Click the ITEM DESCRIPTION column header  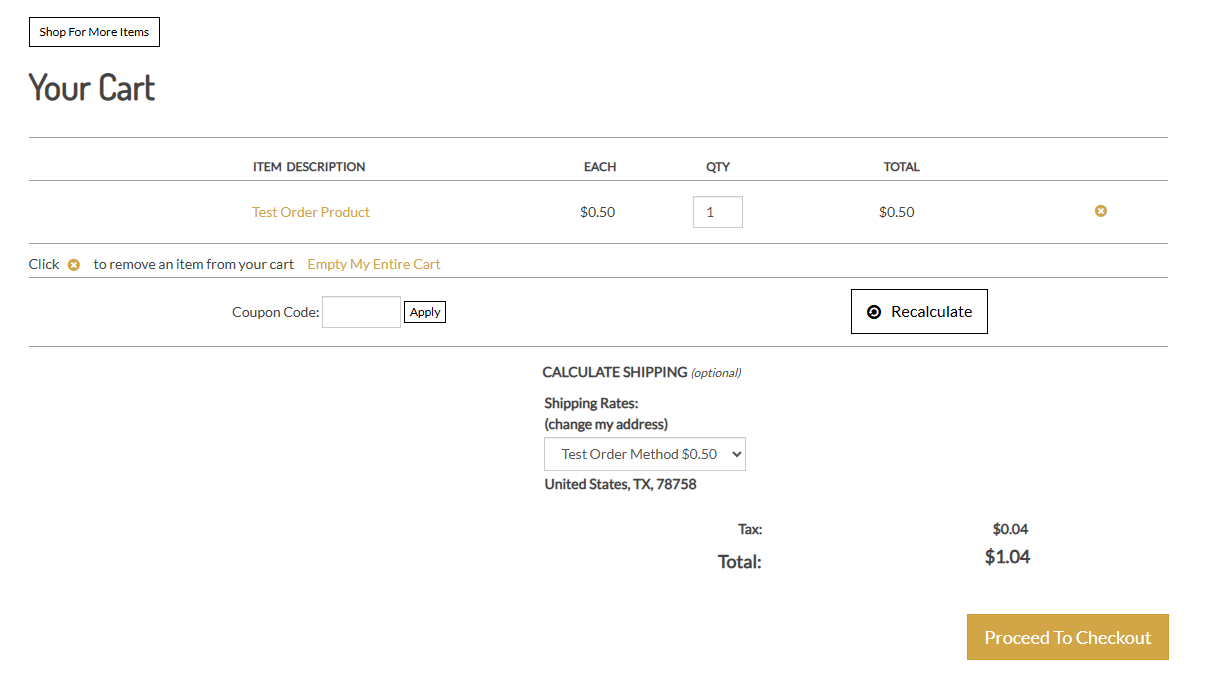tap(309, 167)
